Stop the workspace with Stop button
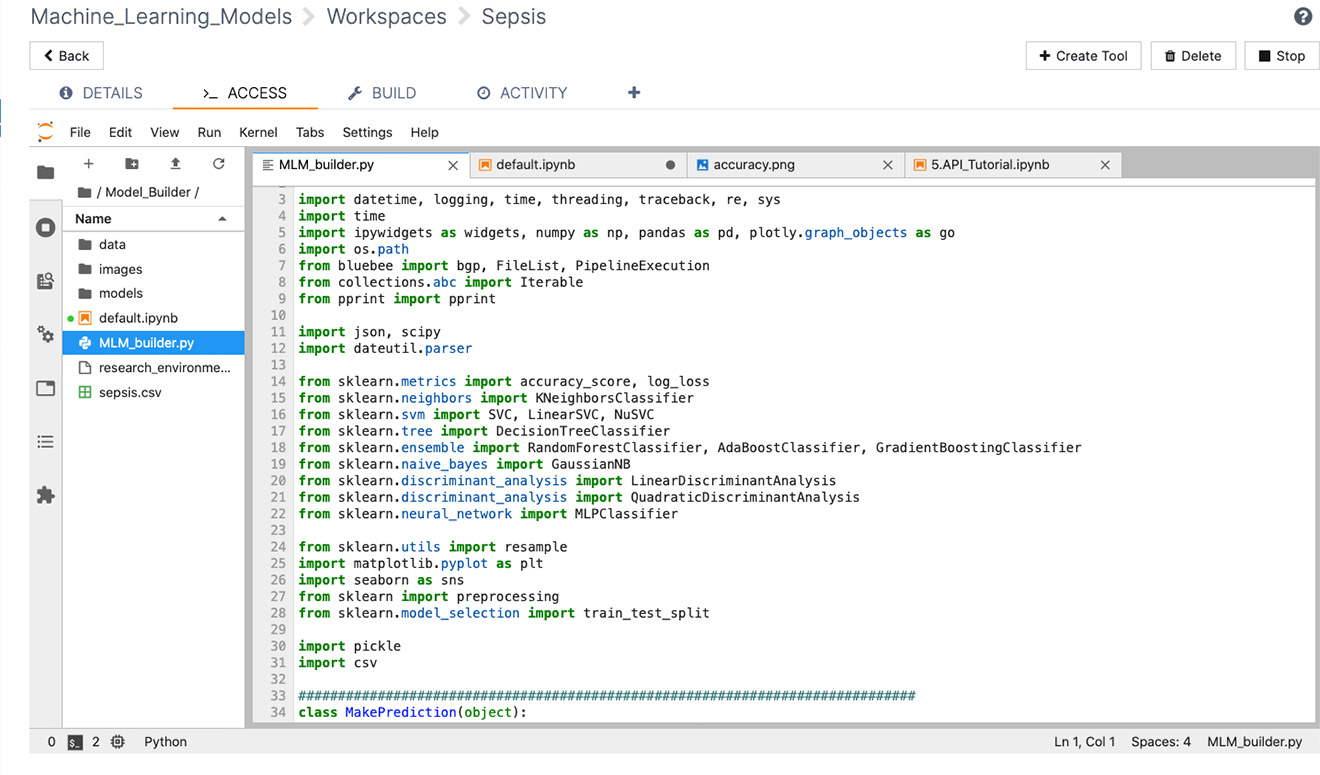This screenshot has width=1320, height=775. pos(1281,56)
